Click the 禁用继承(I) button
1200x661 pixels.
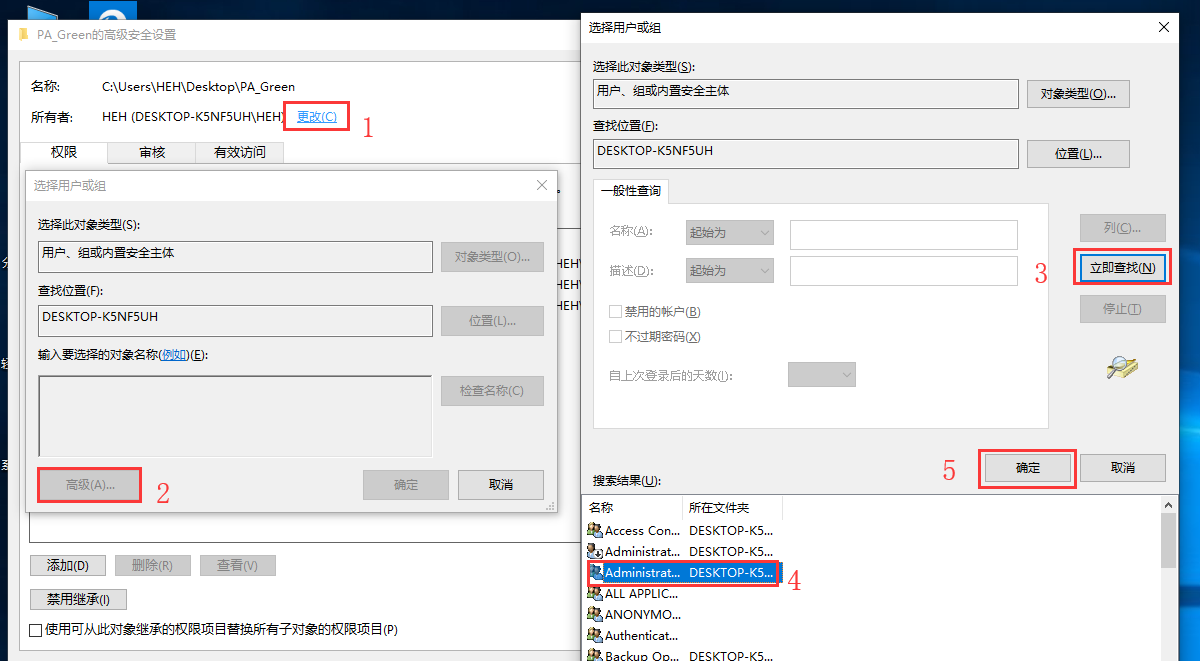point(79,600)
